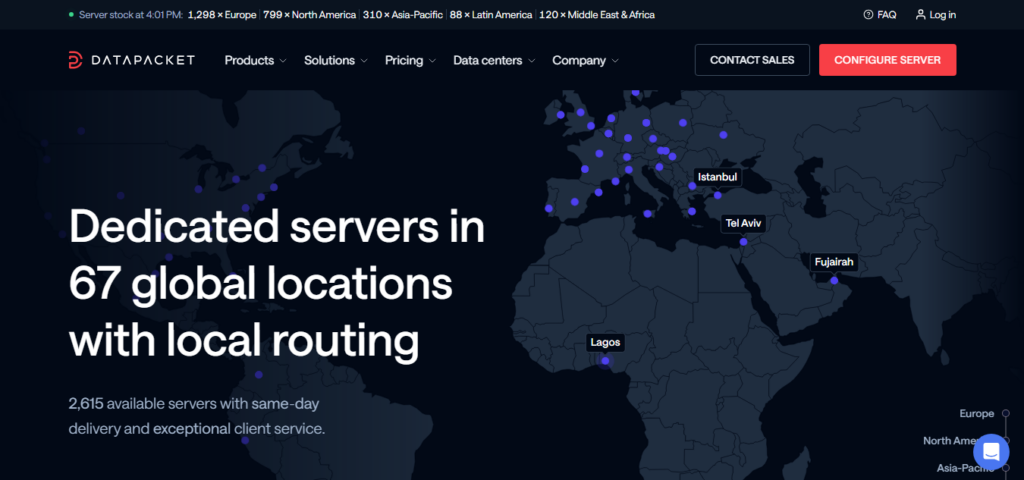Click the Contact Sales button
The height and width of the screenshot is (480, 1024).
752,60
